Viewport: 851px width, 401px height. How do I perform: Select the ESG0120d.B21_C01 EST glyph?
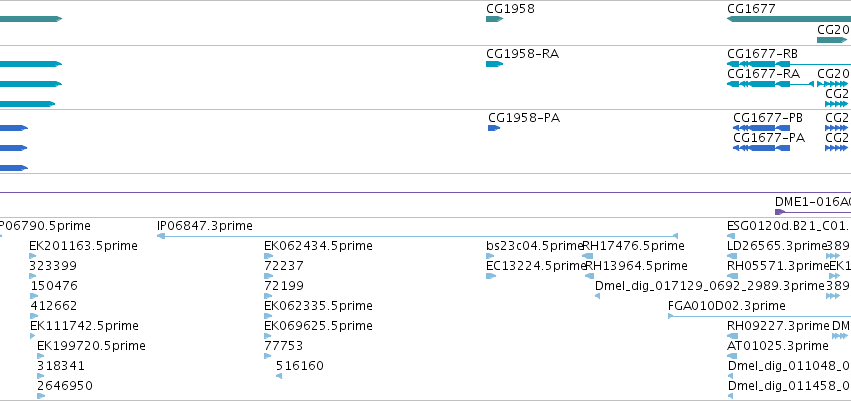click(x=731, y=236)
